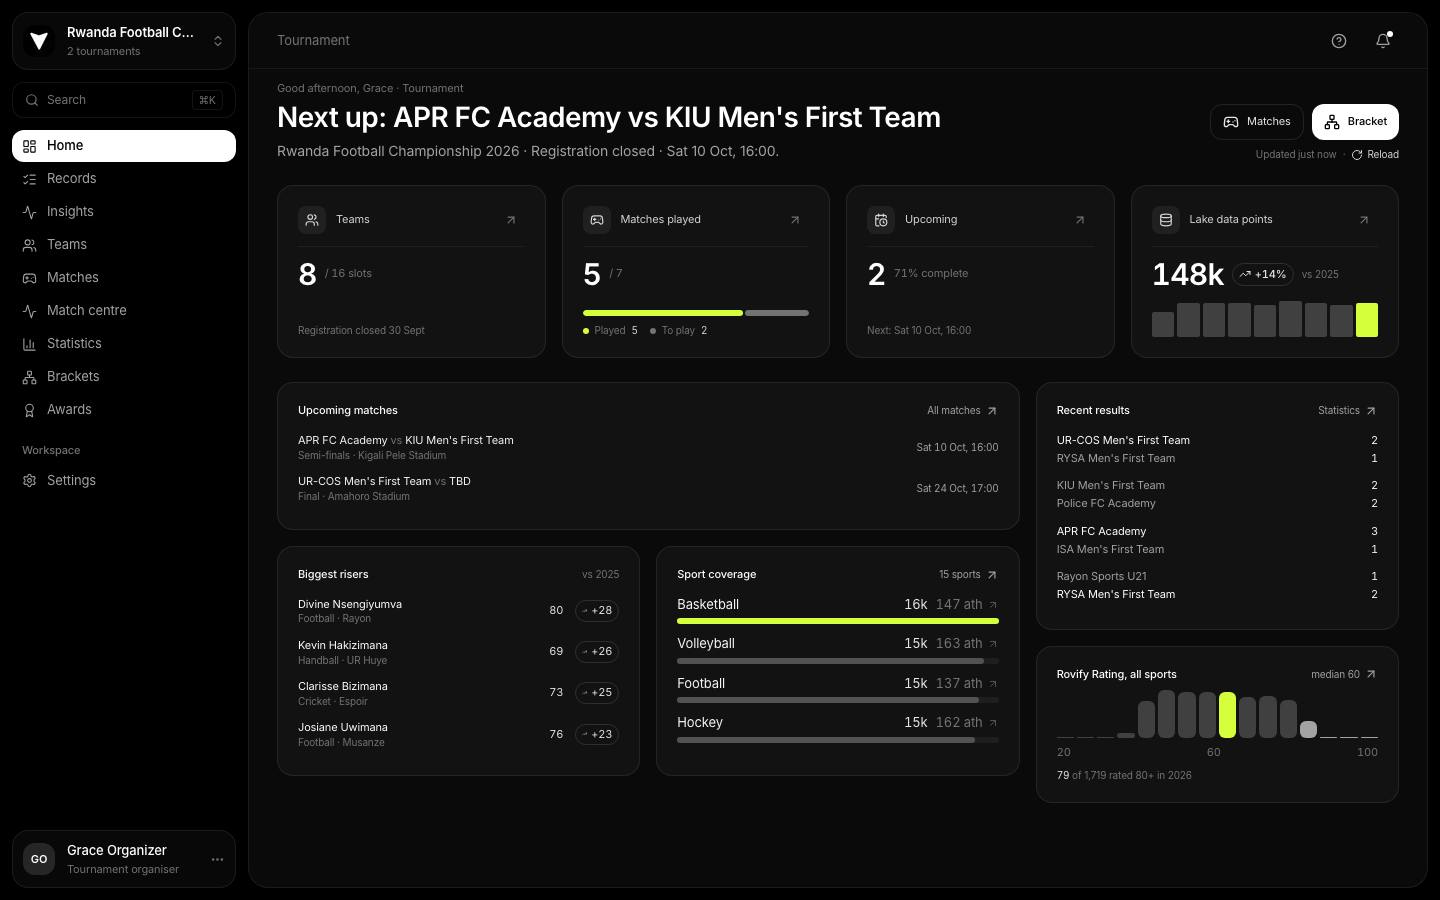Select Divine Nsengiyumva in Biggest risers
The image size is (1440, 900).
(458, 611)
